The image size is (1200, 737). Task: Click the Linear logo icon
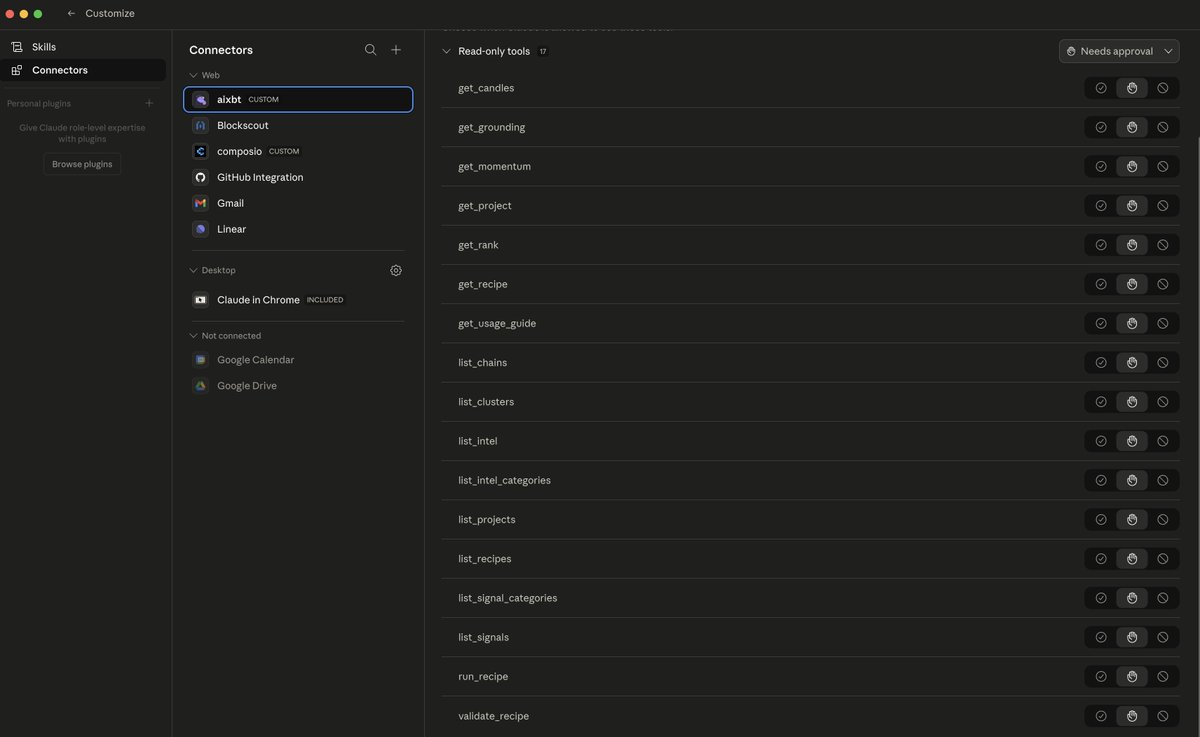pyautogui.click(x=200, y=229)
